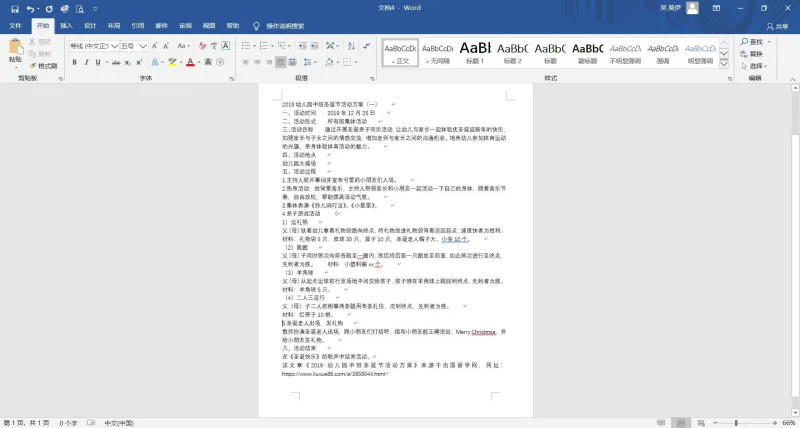Open the luxue86.com URL in the document
Screen dimensions: 800x428
(334, 374)
